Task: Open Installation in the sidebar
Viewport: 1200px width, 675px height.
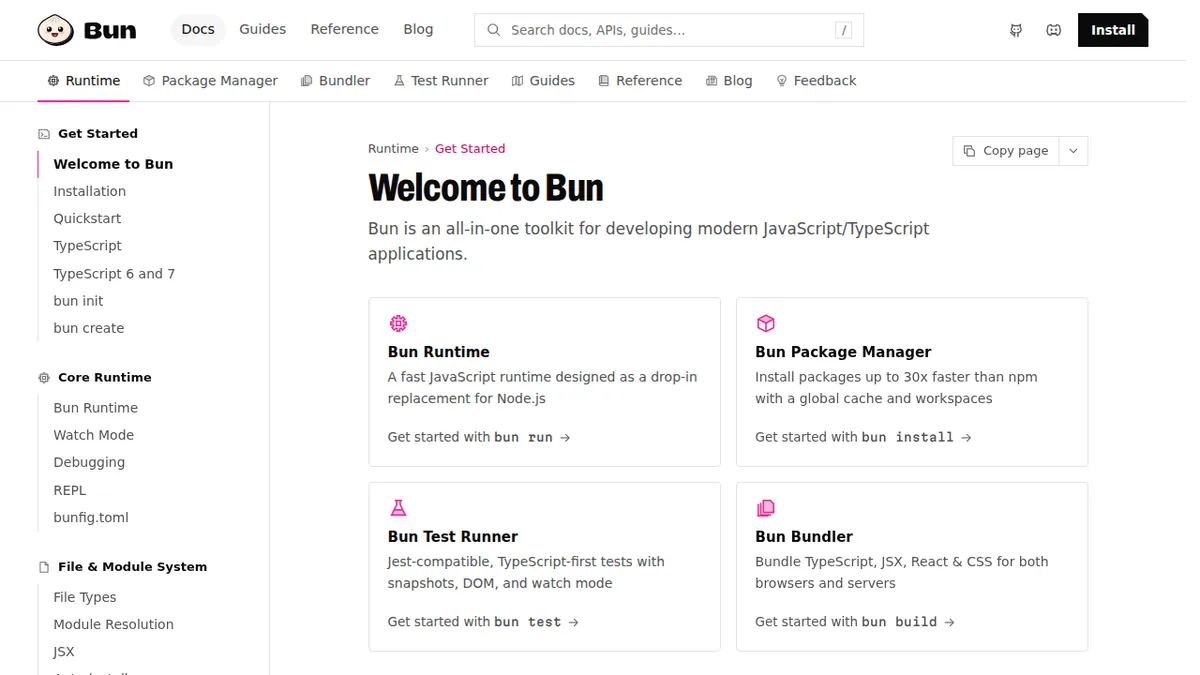Action: 90,191
